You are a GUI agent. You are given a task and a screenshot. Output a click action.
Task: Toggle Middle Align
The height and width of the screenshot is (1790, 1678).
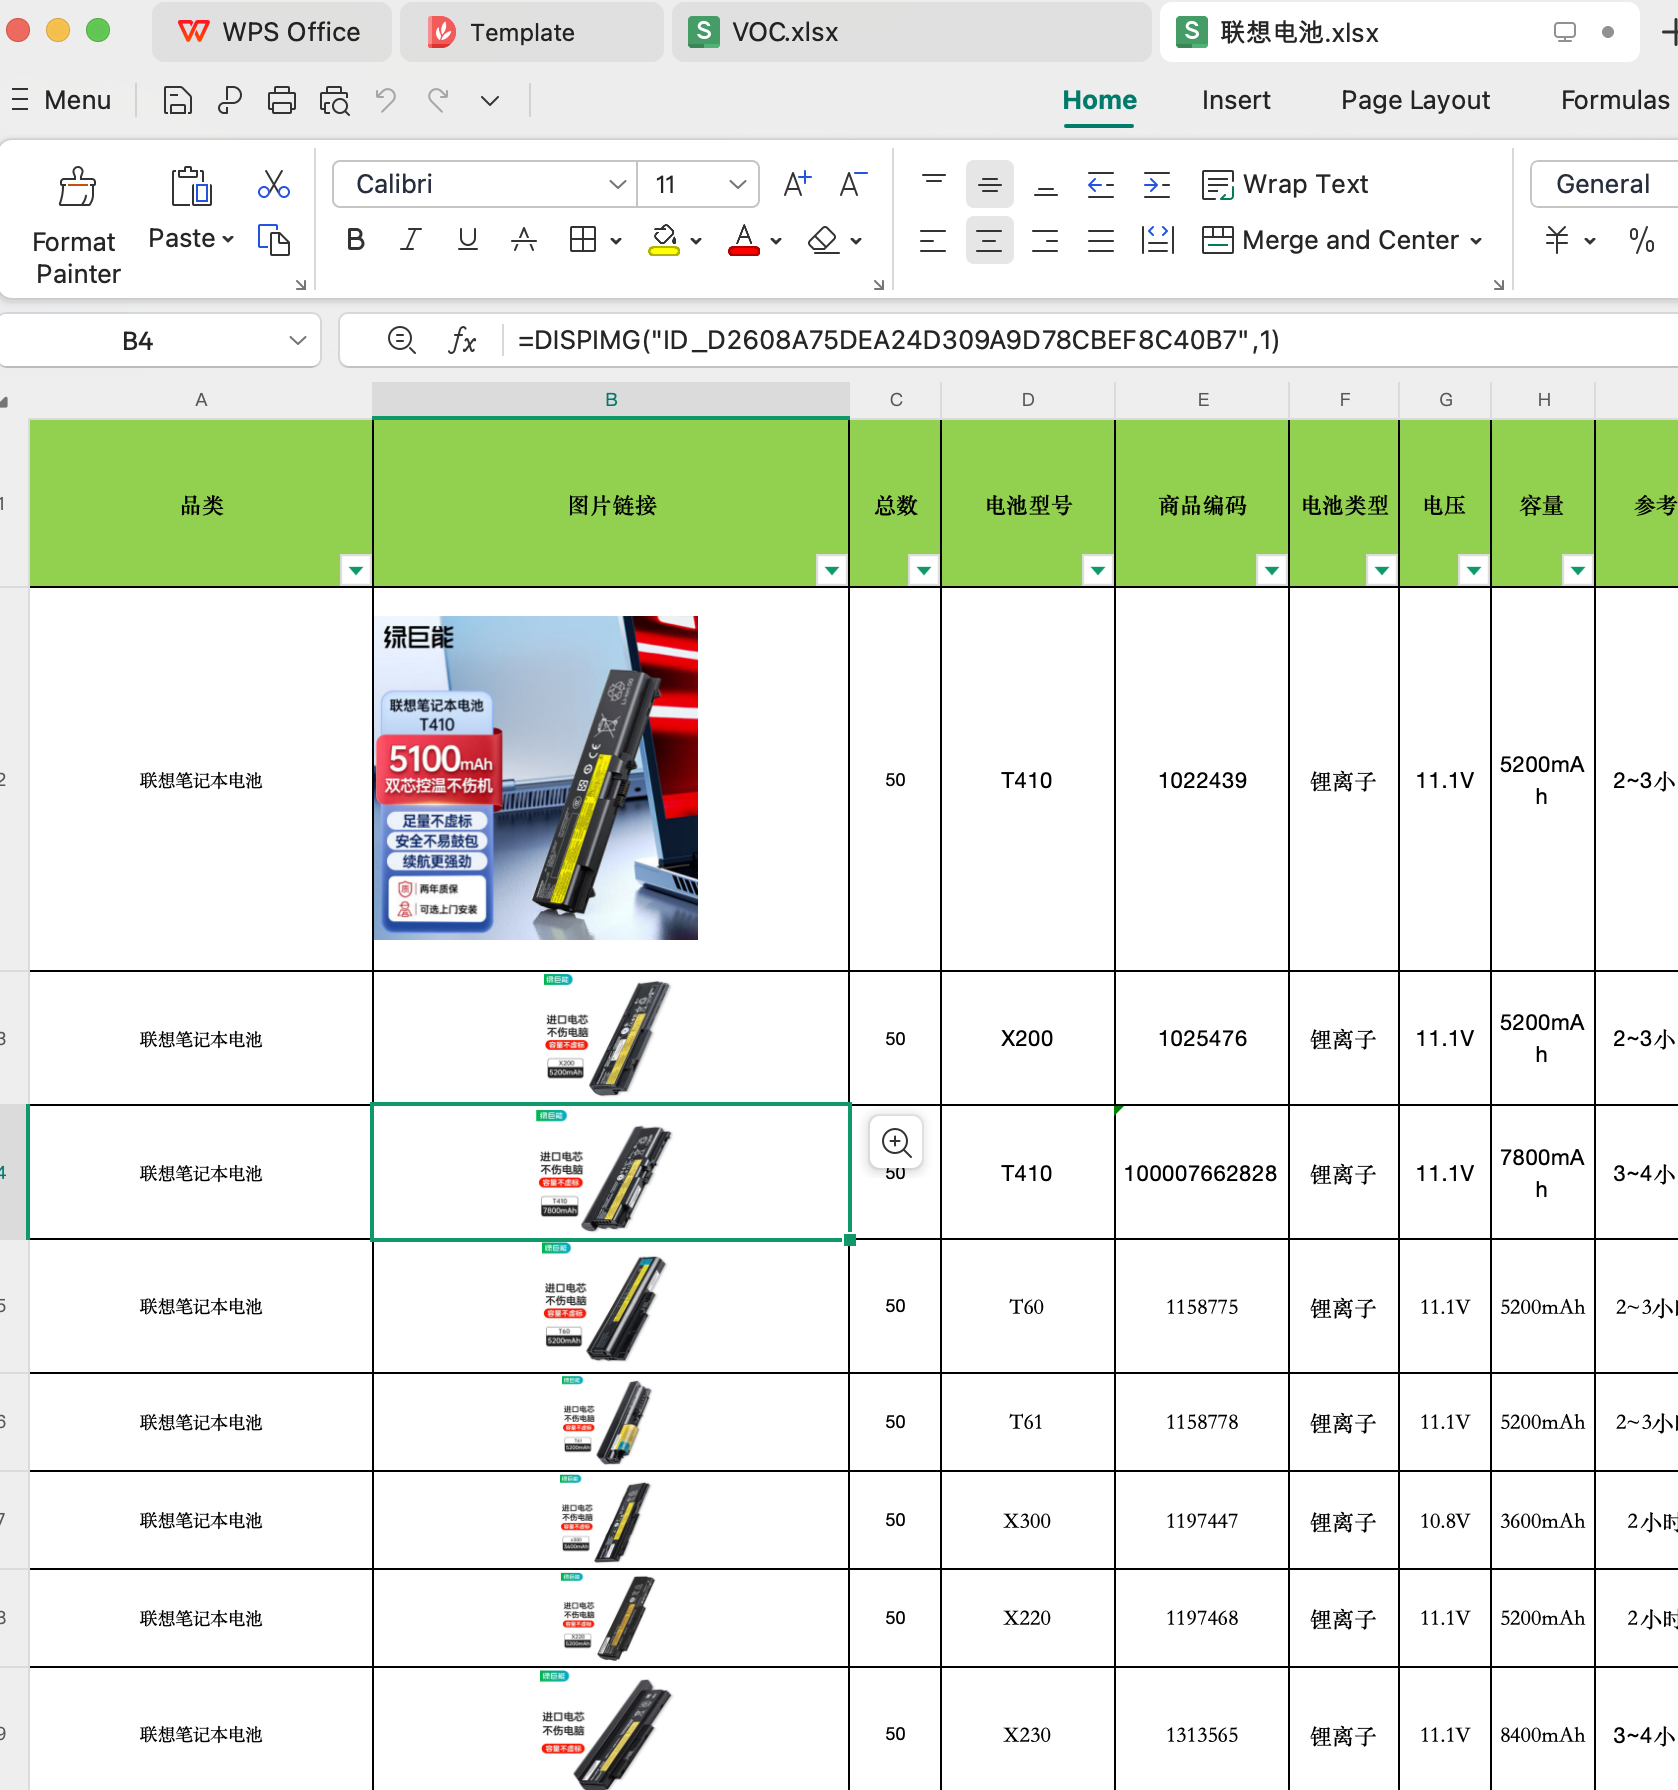point(990,184)
